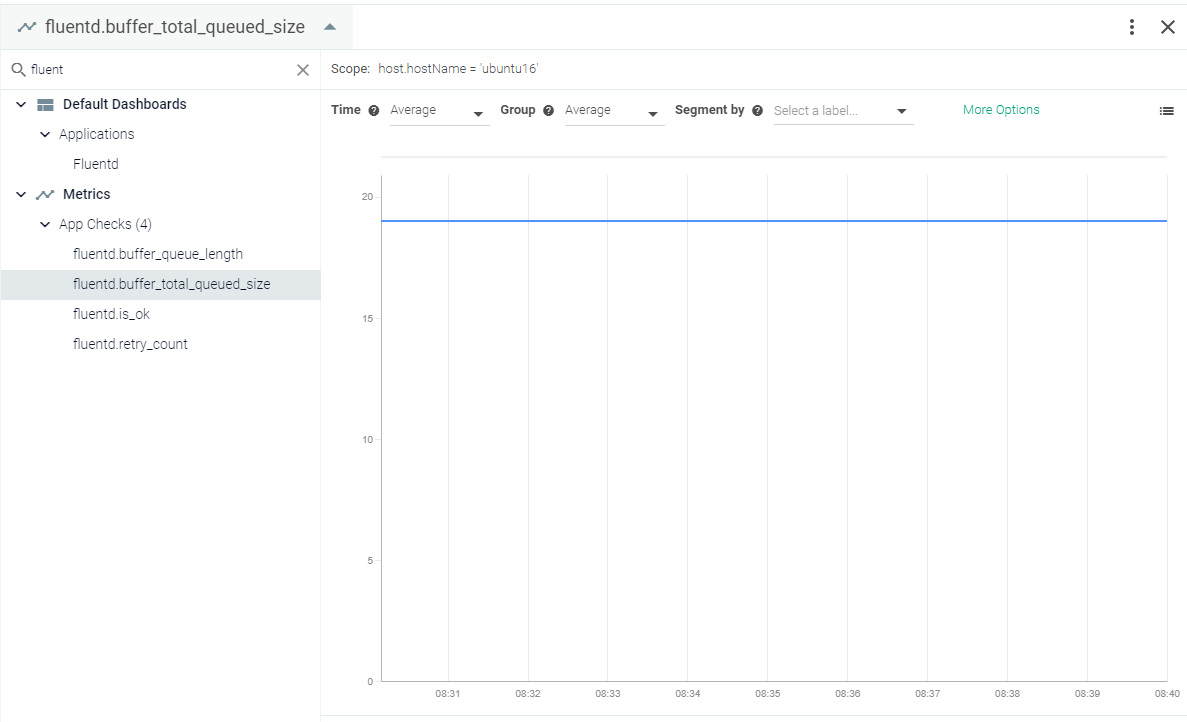This screenshot has width=1187, height=722.
Task: Collapse the Metrics tree section
Action: (21, 195)
